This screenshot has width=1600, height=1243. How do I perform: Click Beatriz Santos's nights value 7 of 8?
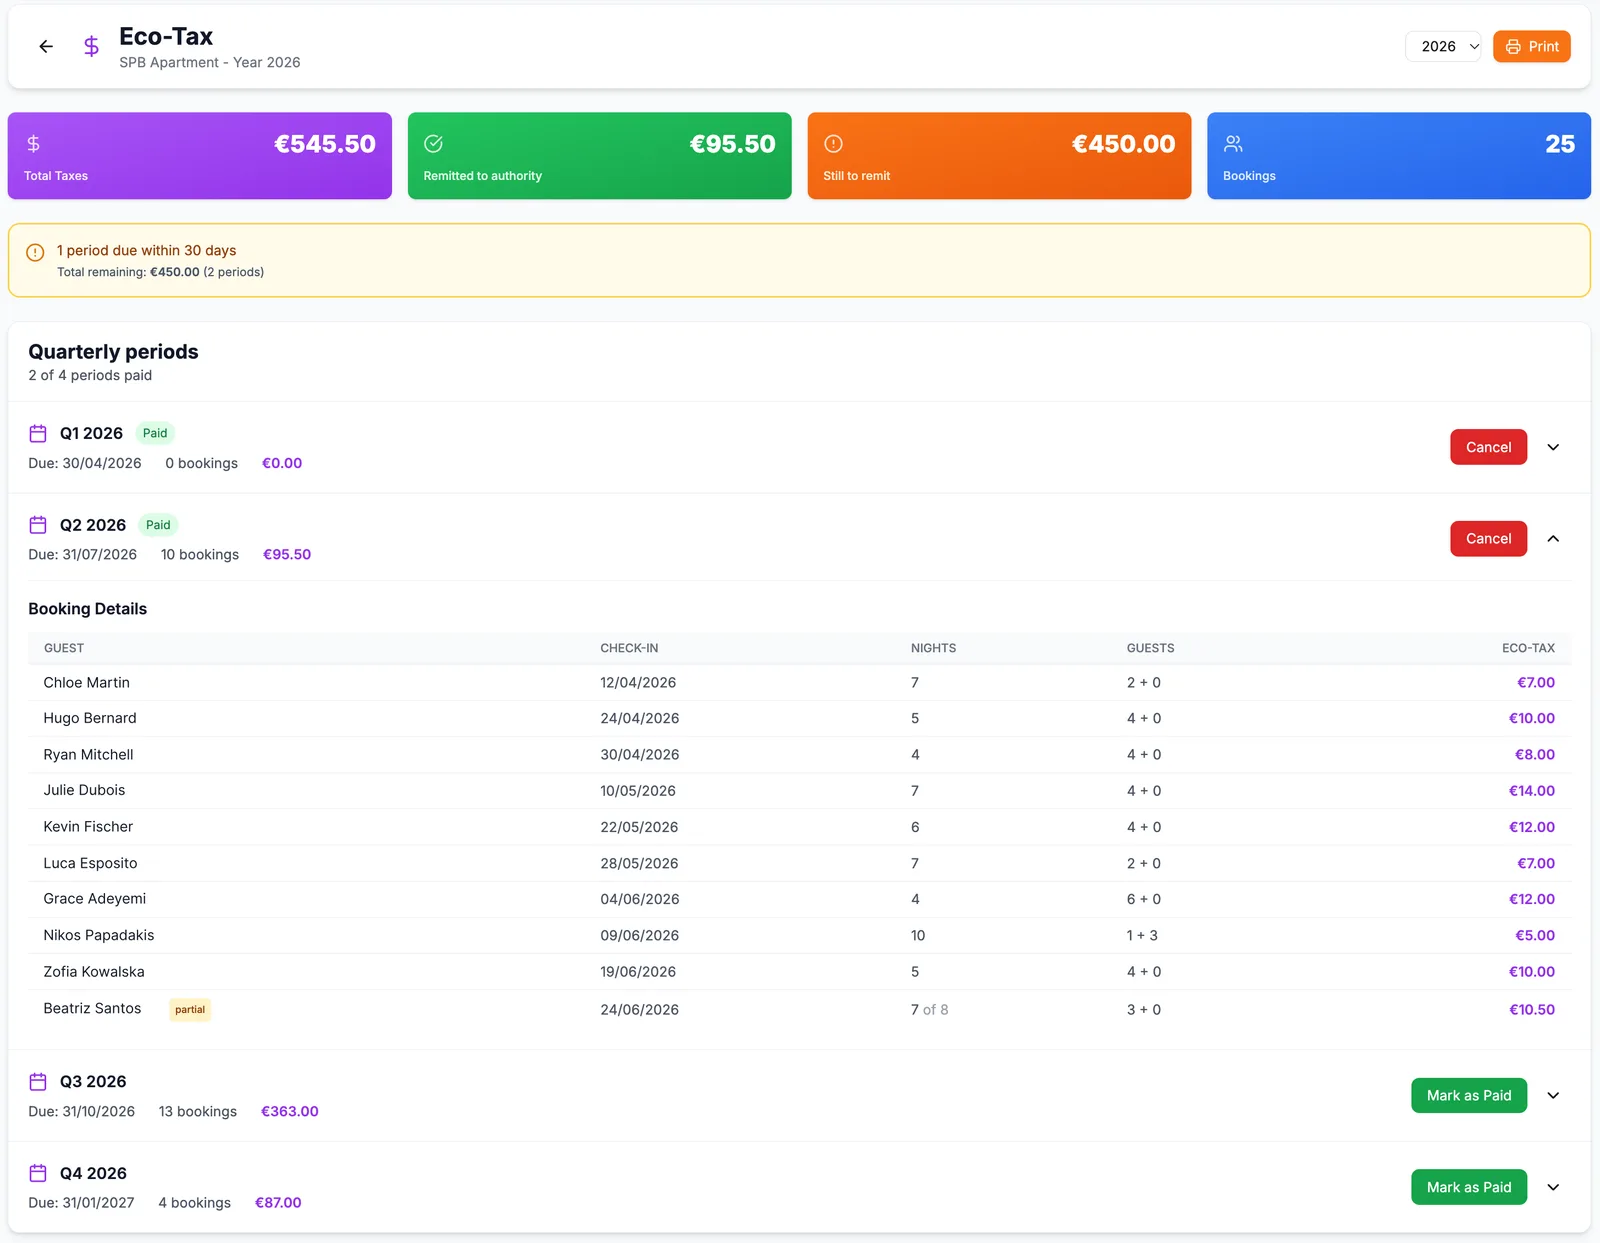coord(929,1010)
